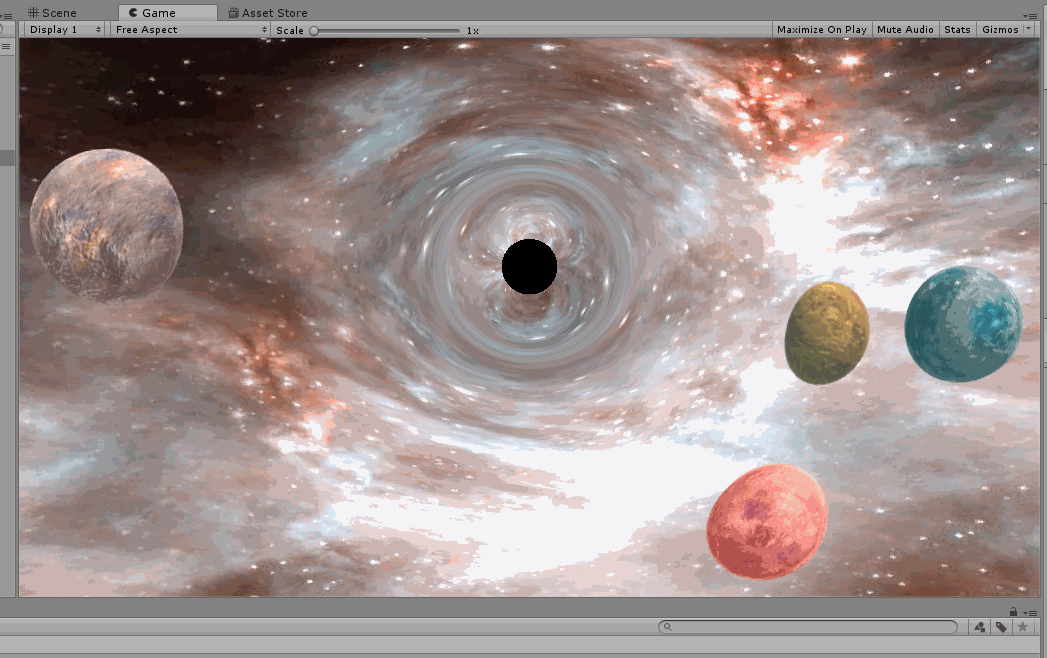Click the Search by Label tag icon
The image size is (1047, 658).
(x=1001, y=627)
